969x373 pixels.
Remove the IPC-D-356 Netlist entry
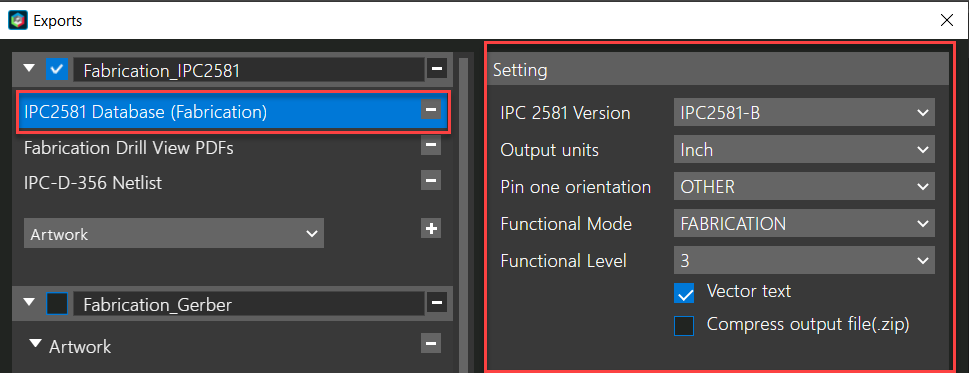point(430,182)
